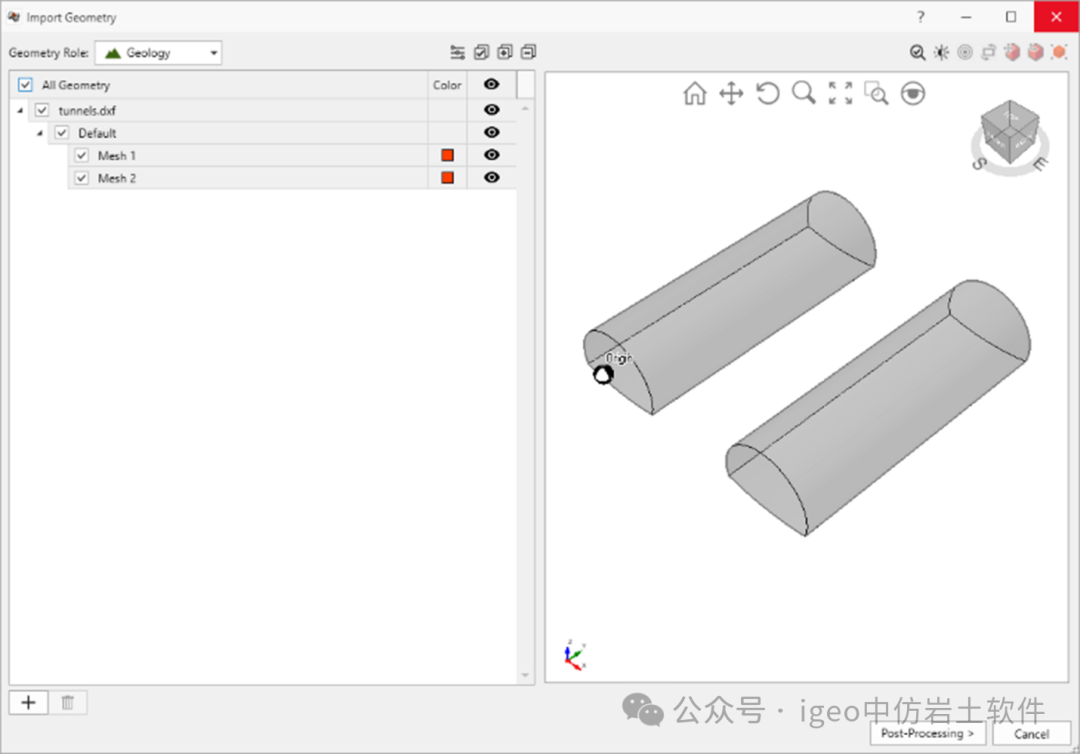Click the Post-Processing button
Image resolution: width=1080 pixels, height=754 pixels.
click(927, 733)
